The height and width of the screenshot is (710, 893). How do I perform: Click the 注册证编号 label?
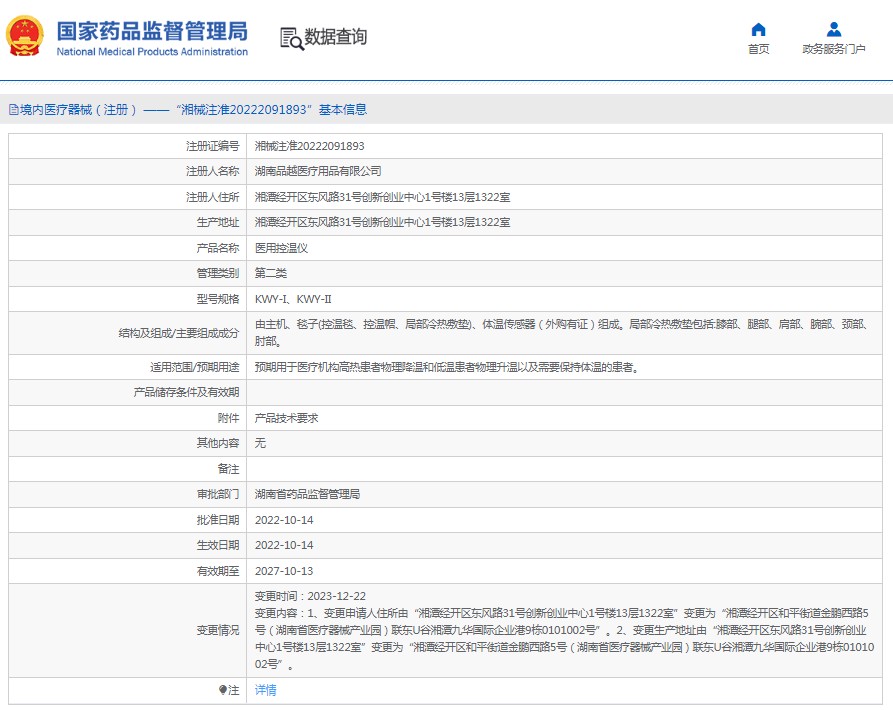click(x=212, y=146)
